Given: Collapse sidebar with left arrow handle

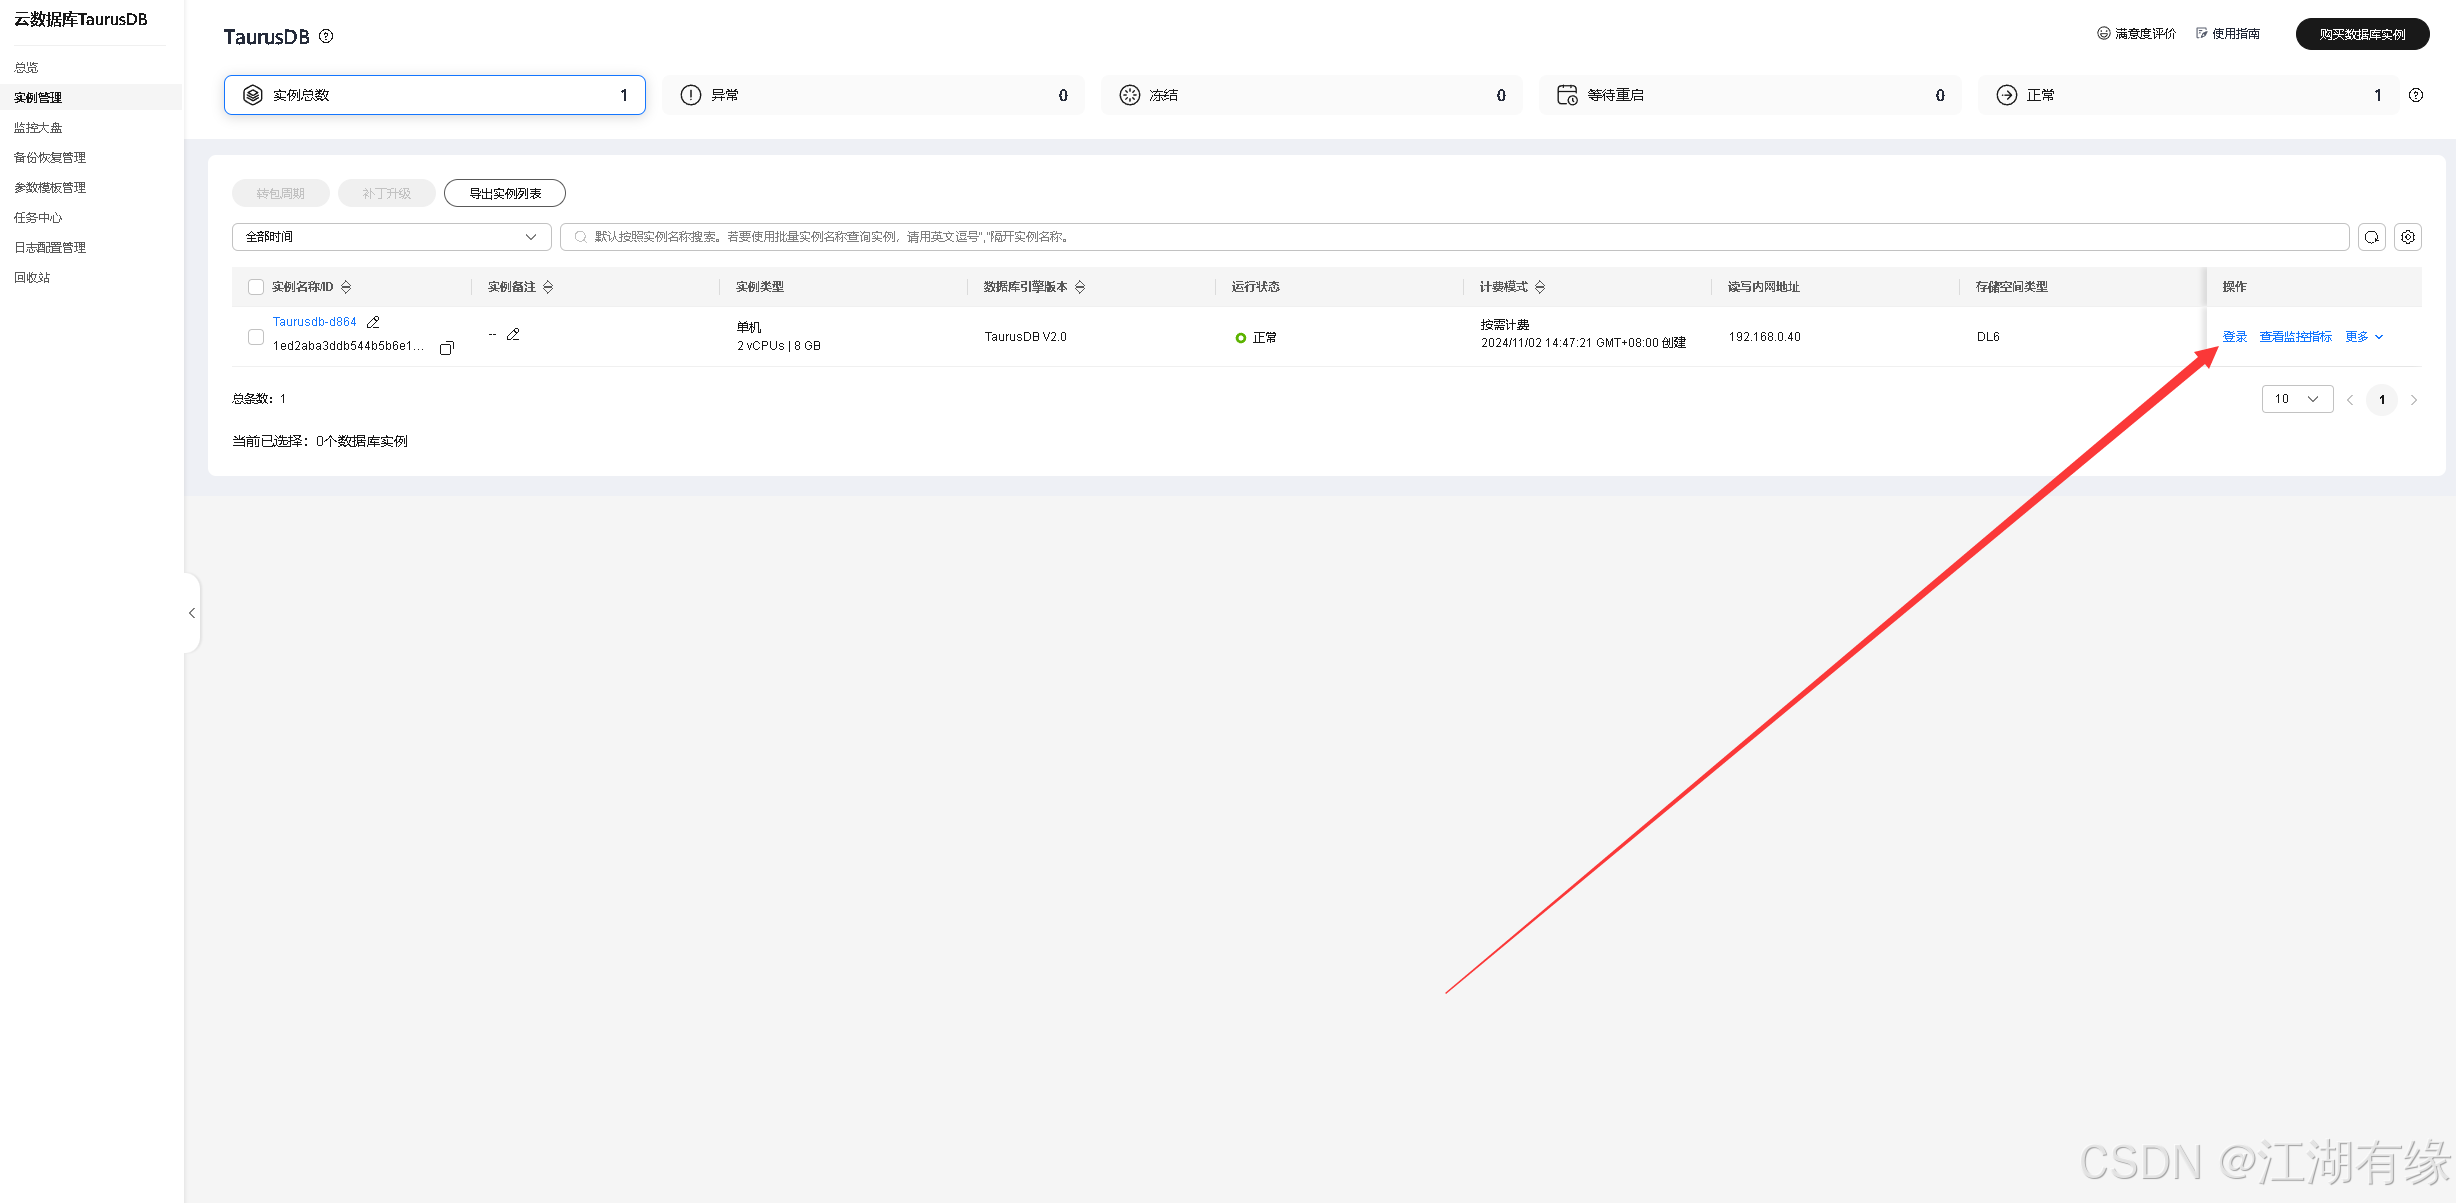Looking at the screenshot, I should [x=192, y=613].
